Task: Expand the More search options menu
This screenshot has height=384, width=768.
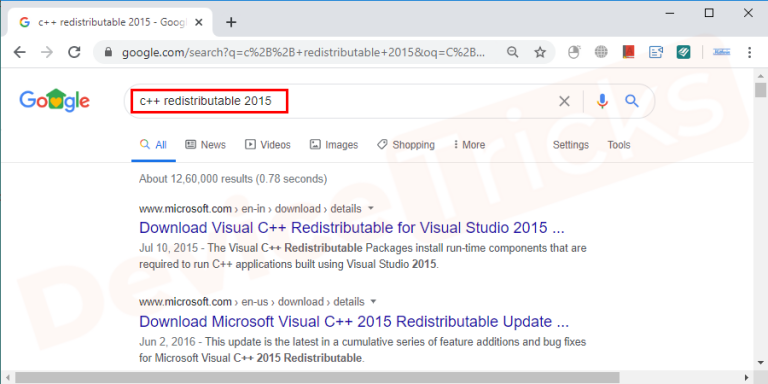Action: point(469,145)
